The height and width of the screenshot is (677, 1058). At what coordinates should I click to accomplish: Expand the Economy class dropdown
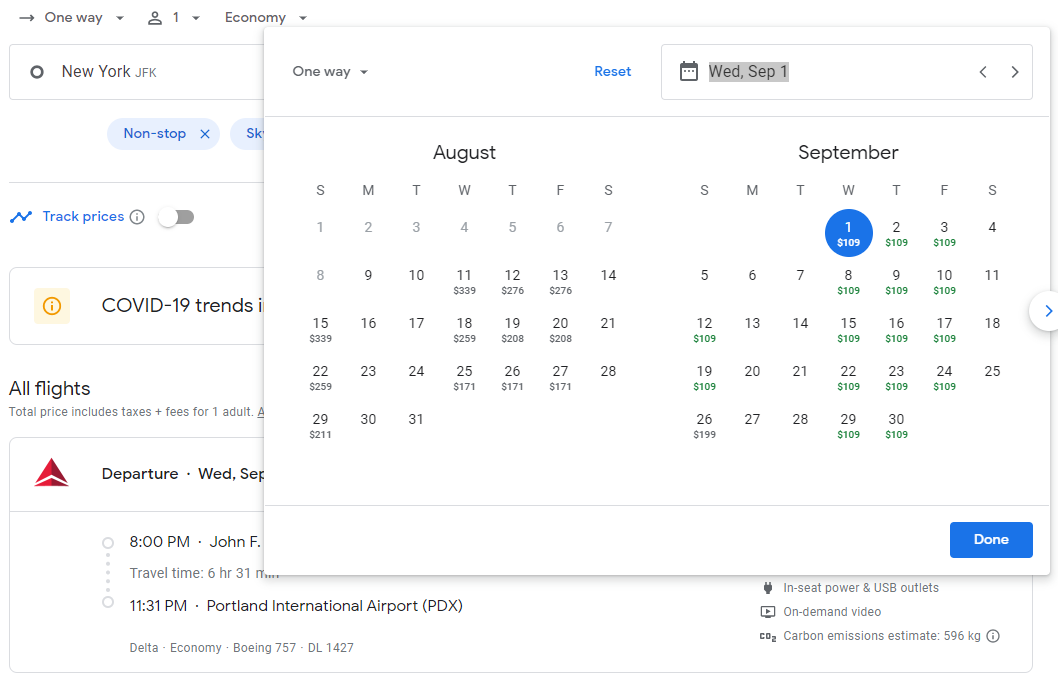pos(266,18)
